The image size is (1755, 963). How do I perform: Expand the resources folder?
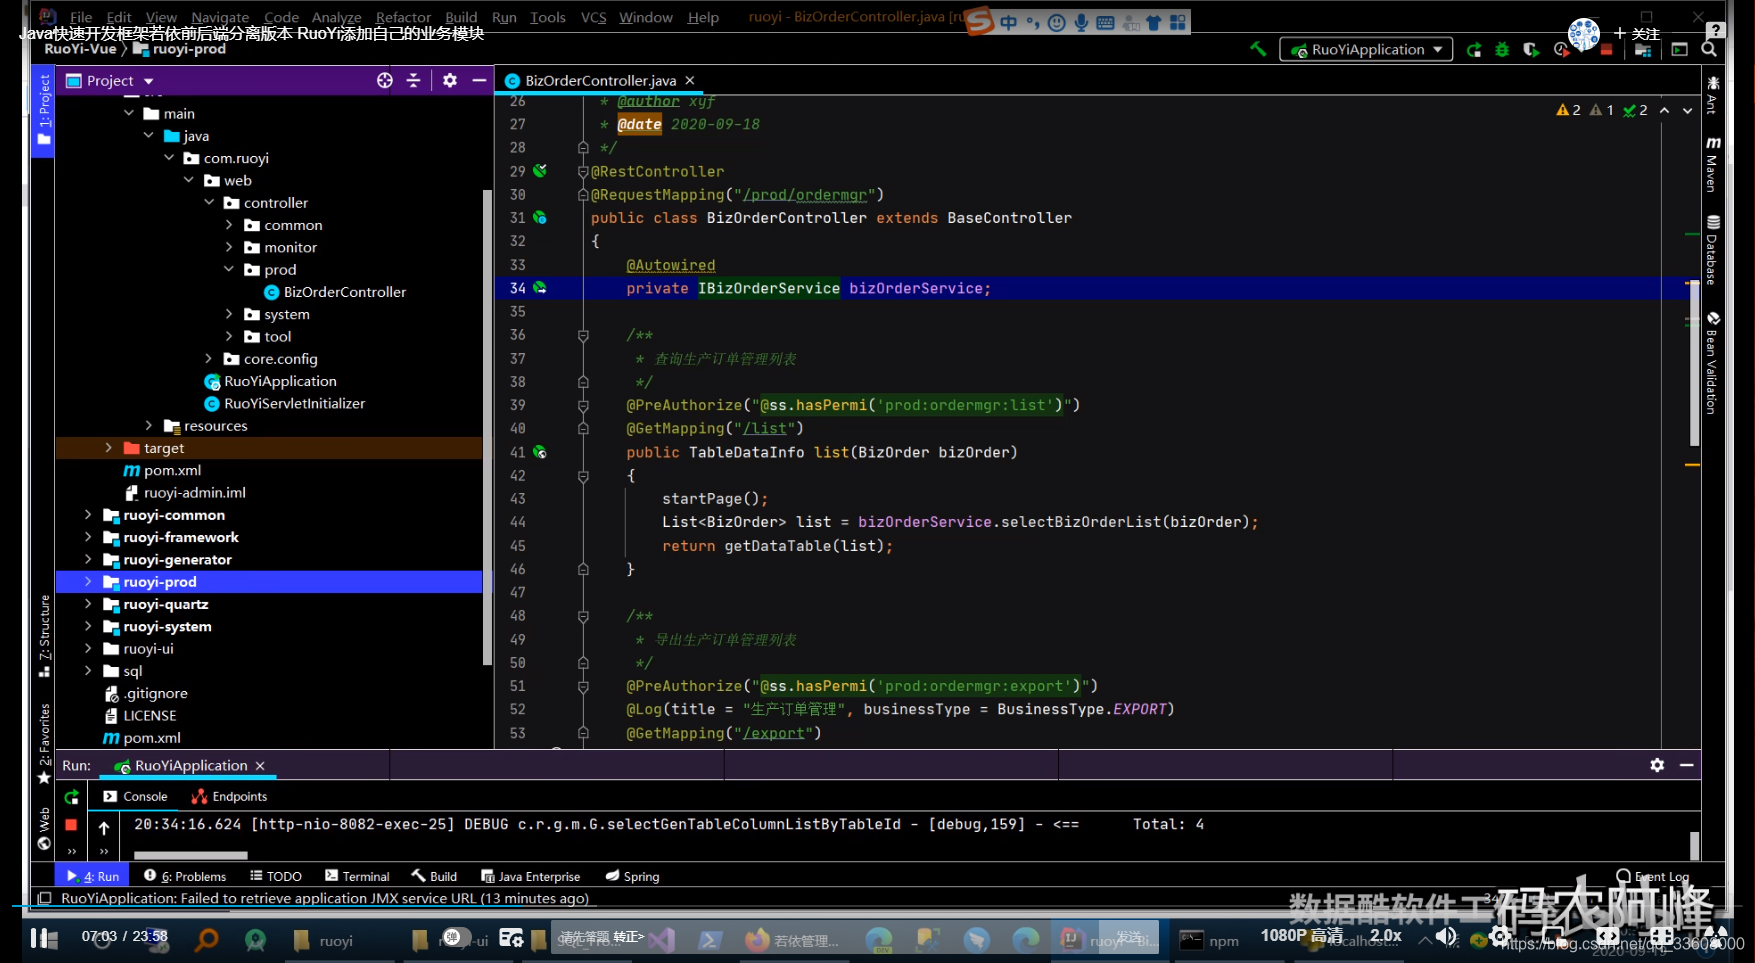[x=148, y=426]
